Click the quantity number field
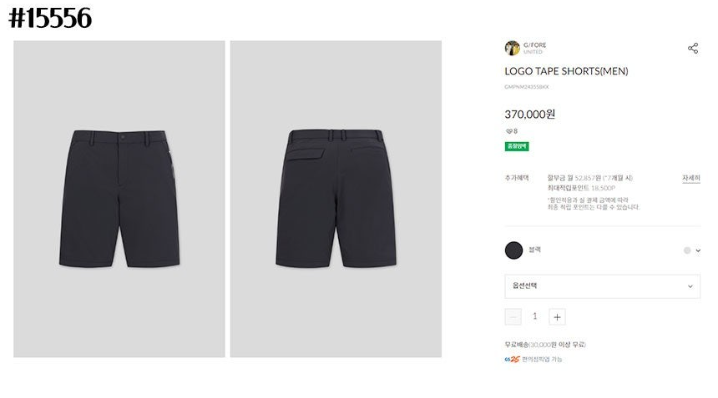The height and width of the screenshot is (398, 718). click(535, 316)
